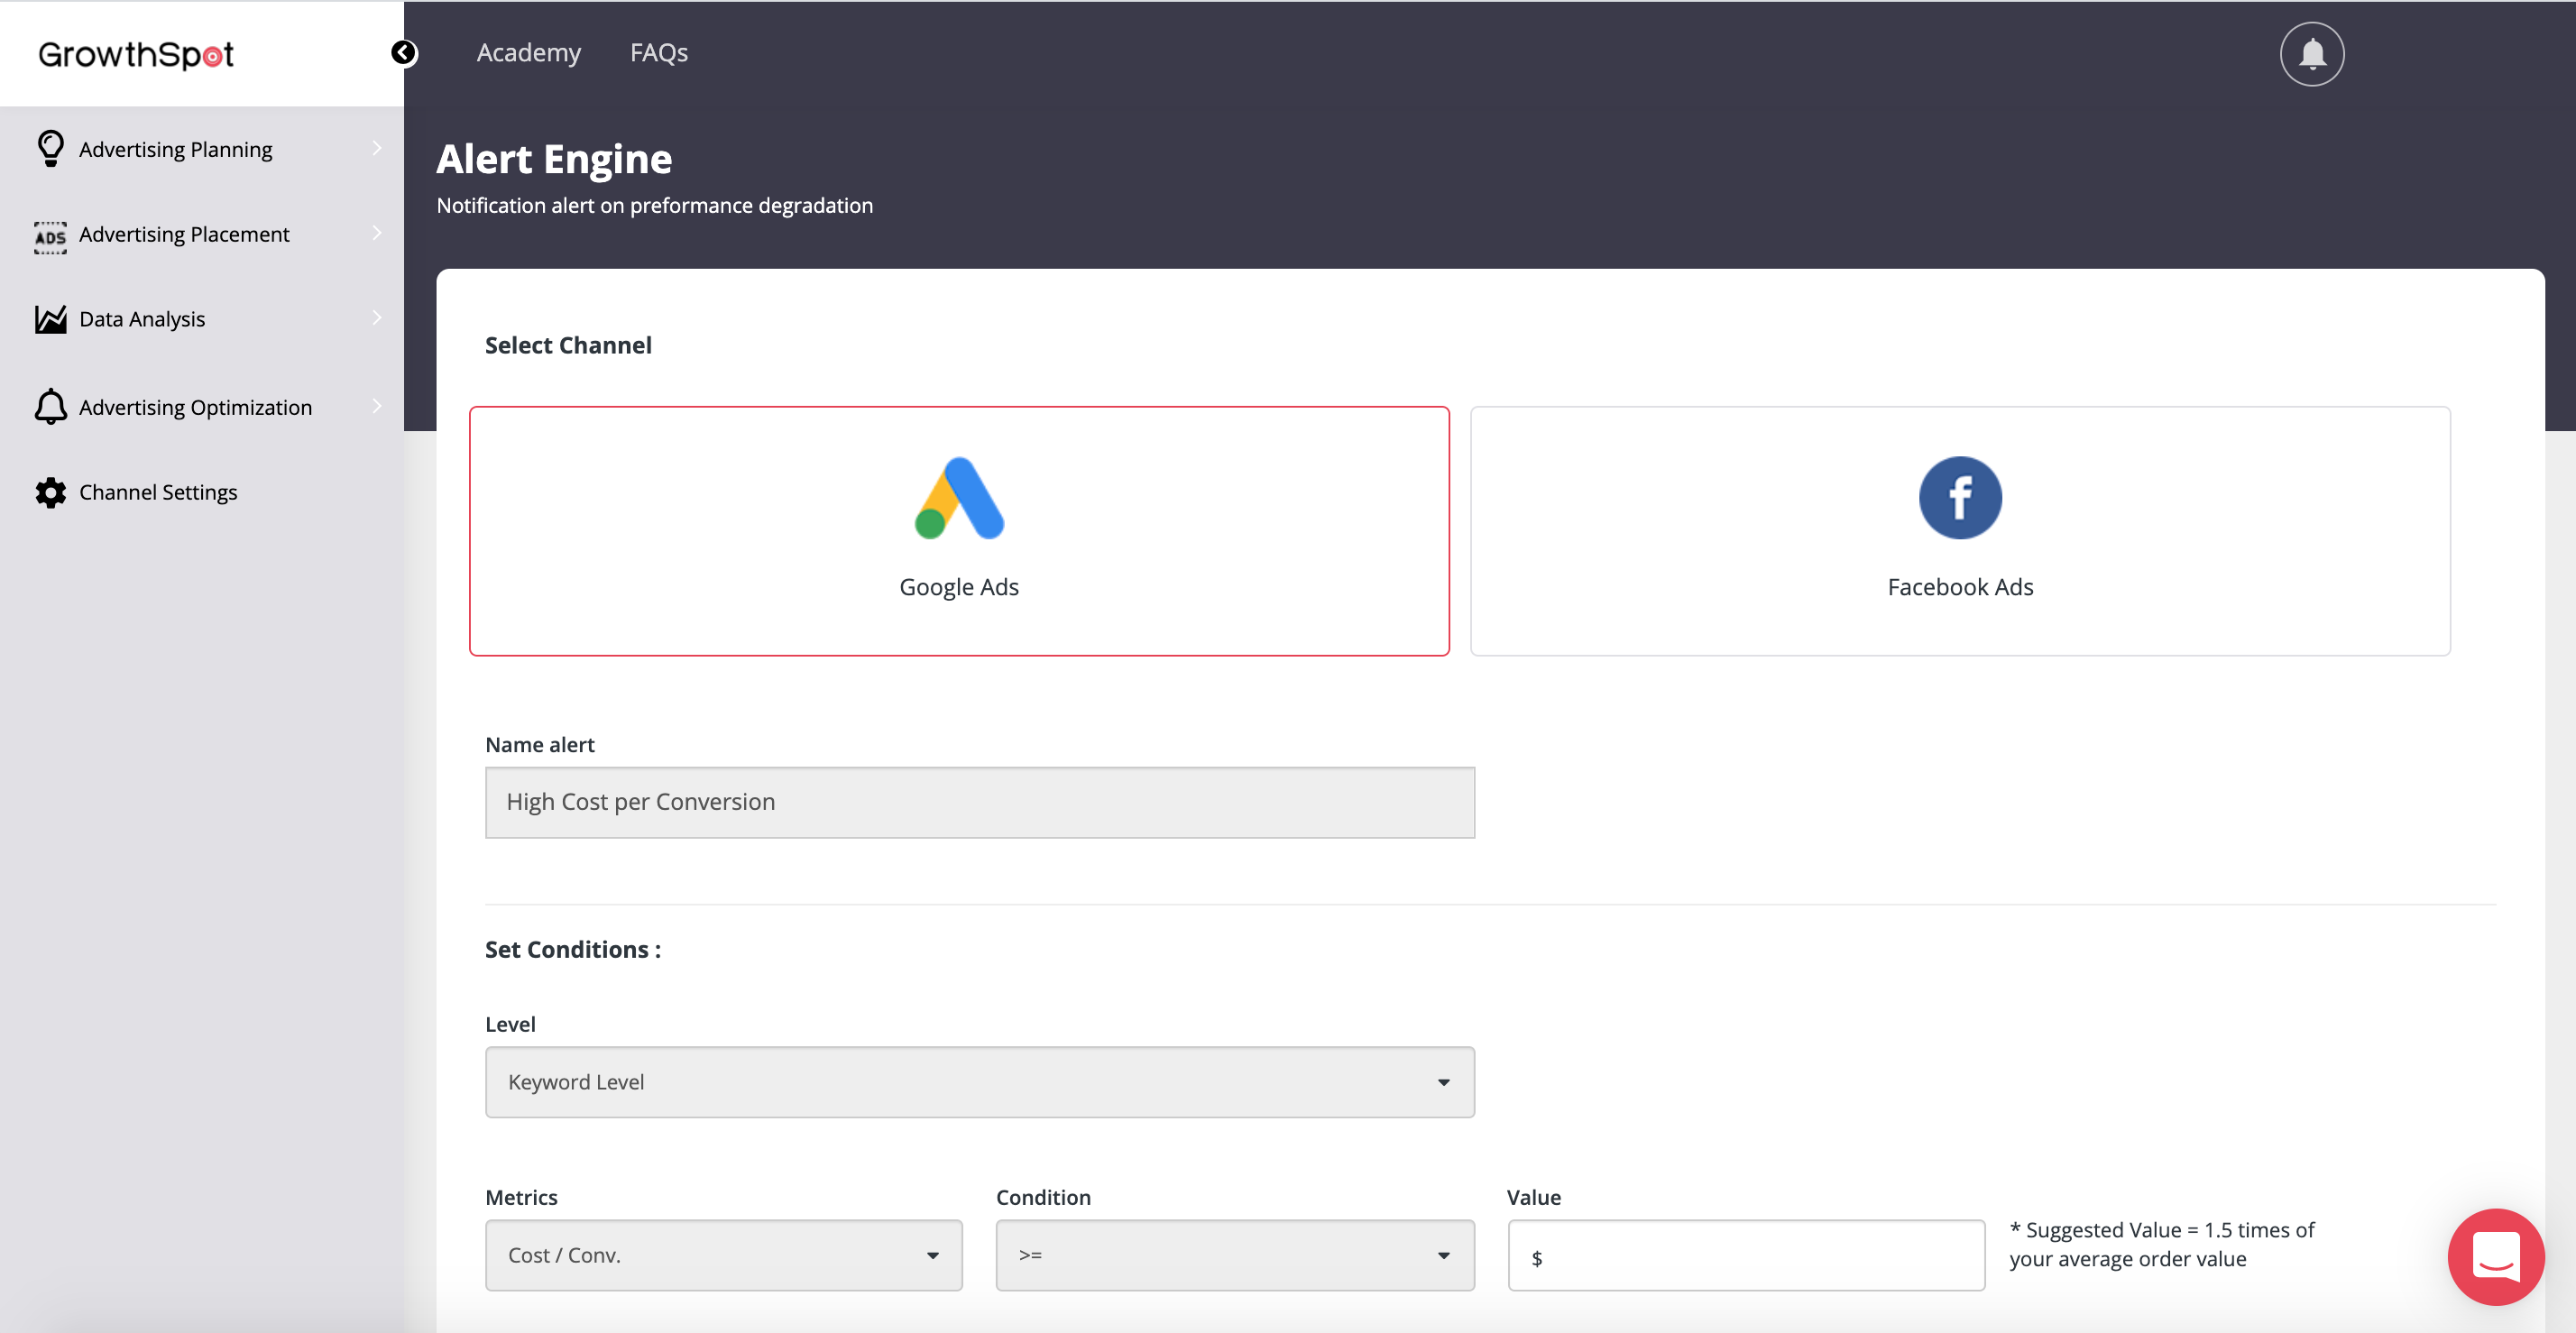Expand the Advertising Optimization chevron
The width and height of the screenshot is (2576, 1333).
point(377,406)
